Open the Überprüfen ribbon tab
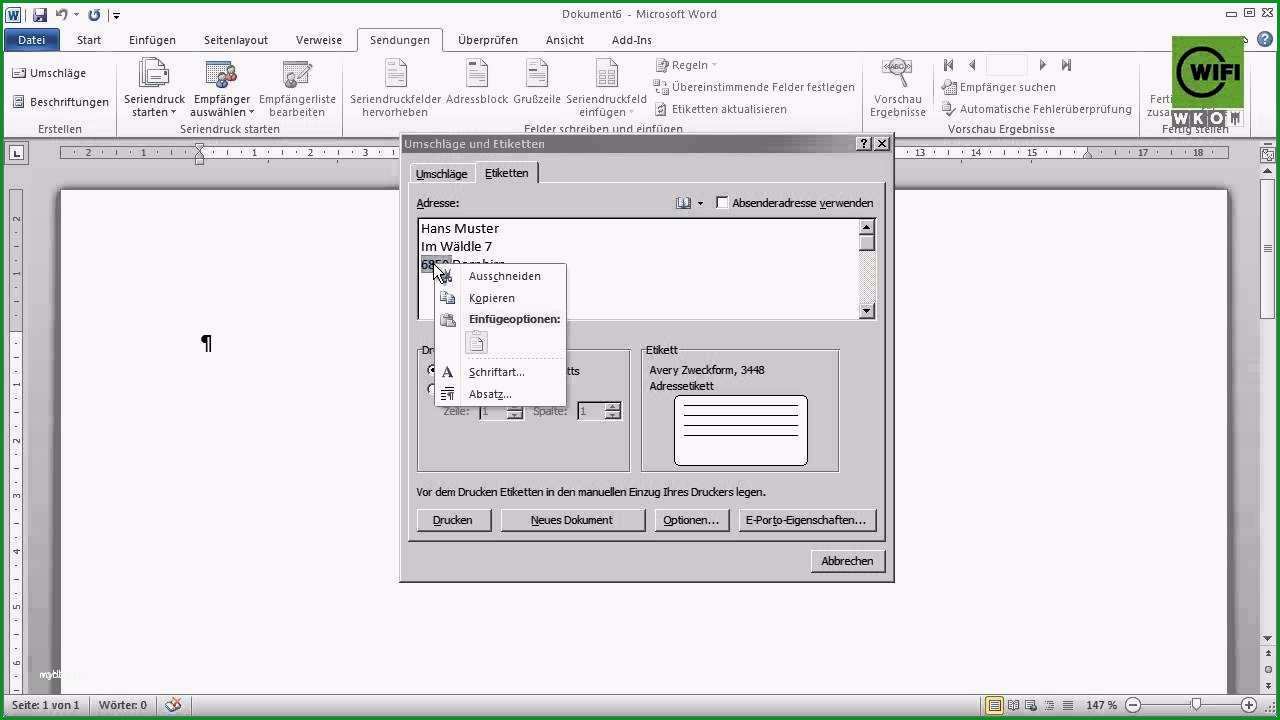 point(488,40)
